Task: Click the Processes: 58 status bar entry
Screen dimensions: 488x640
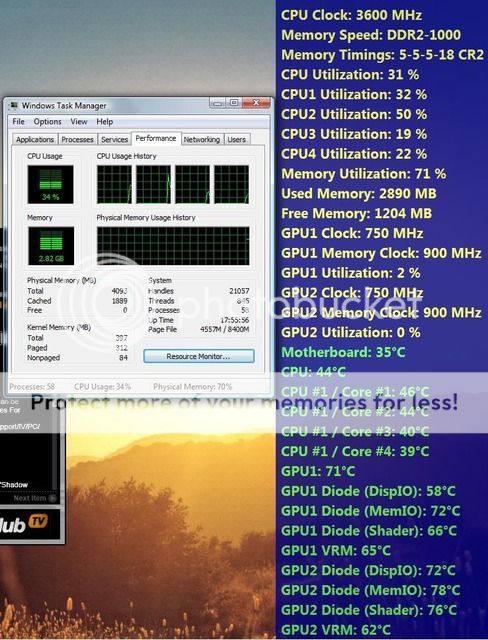Action: pos(31,387)
